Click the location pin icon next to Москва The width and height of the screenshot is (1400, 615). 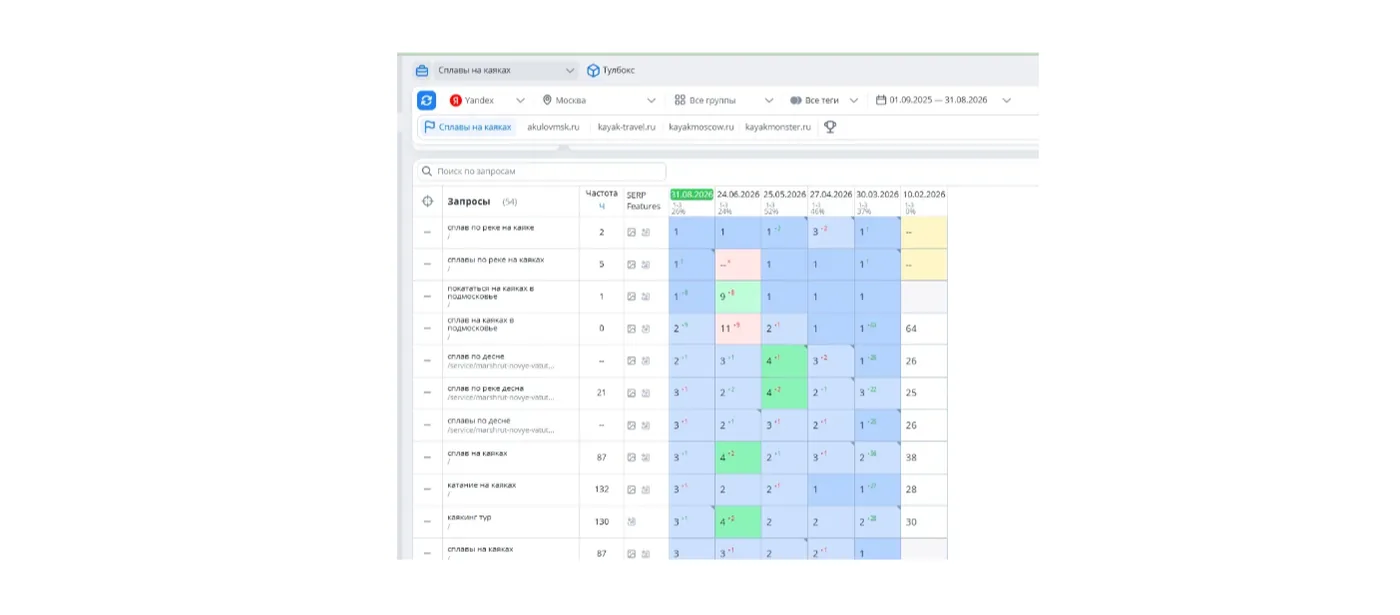[x=547, y=100]
